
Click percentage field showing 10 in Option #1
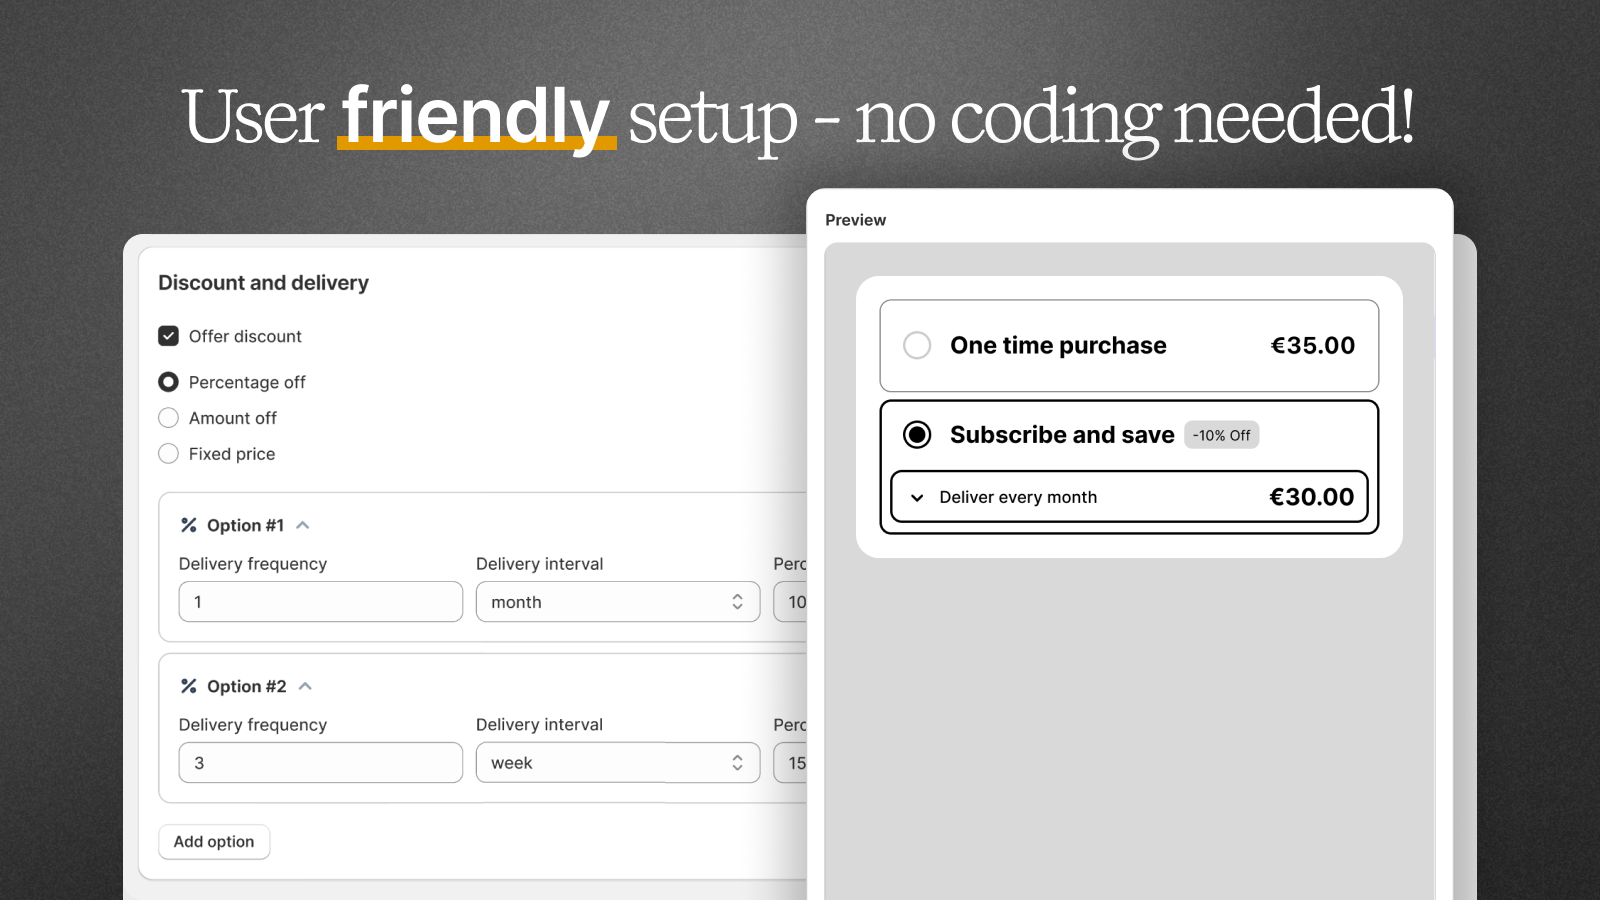click(790, 602)
